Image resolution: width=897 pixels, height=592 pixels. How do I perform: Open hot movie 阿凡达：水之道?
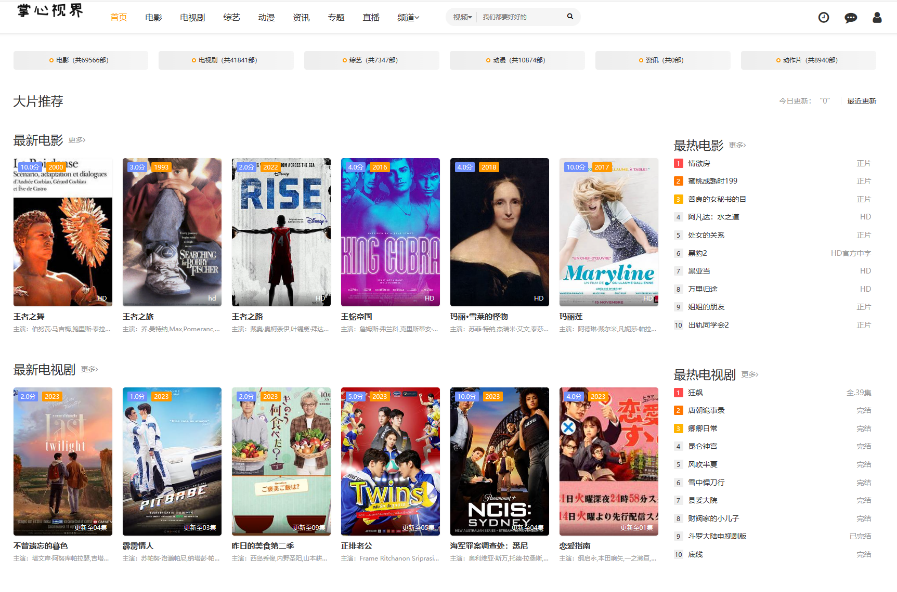pos(713,217)
